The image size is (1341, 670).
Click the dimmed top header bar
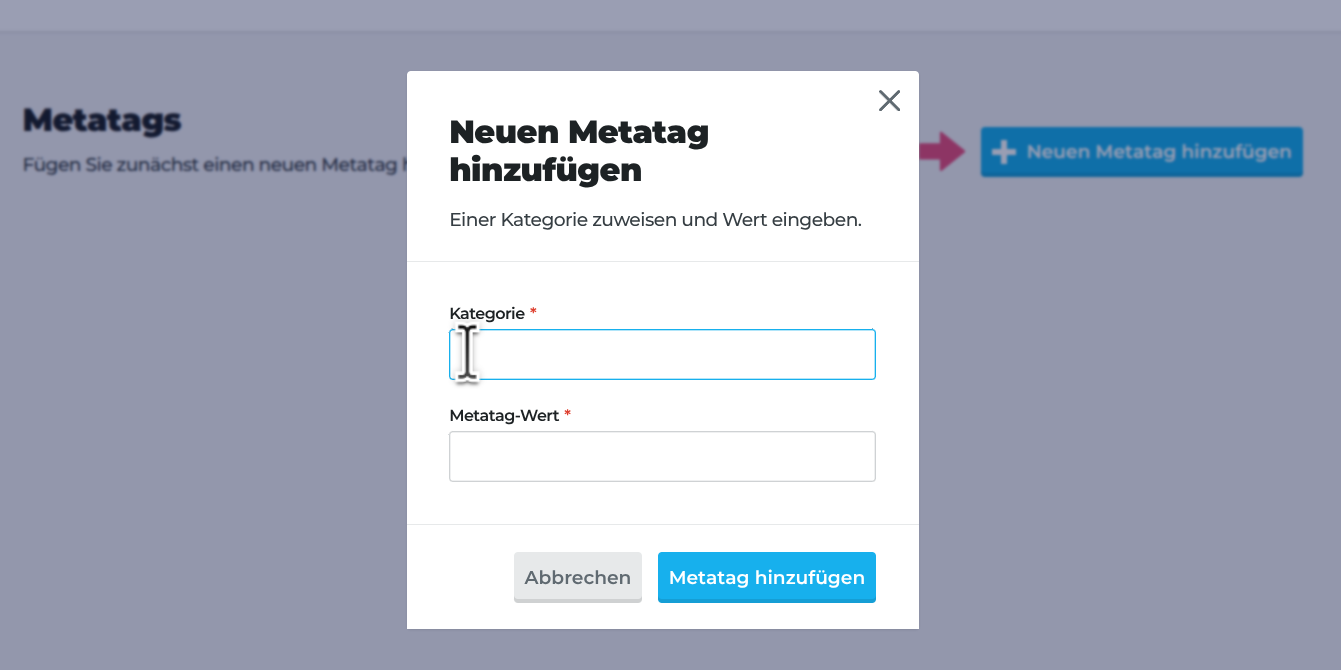(670, 15)
